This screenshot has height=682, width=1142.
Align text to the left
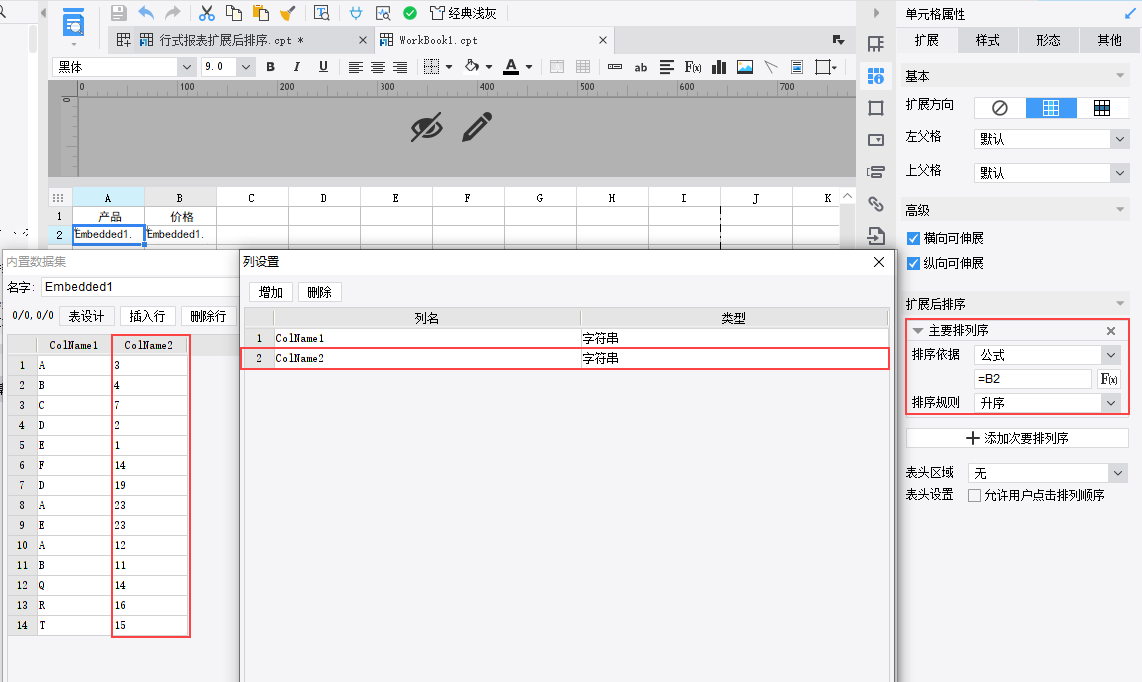pyautogui.click(x=355, y=67)
